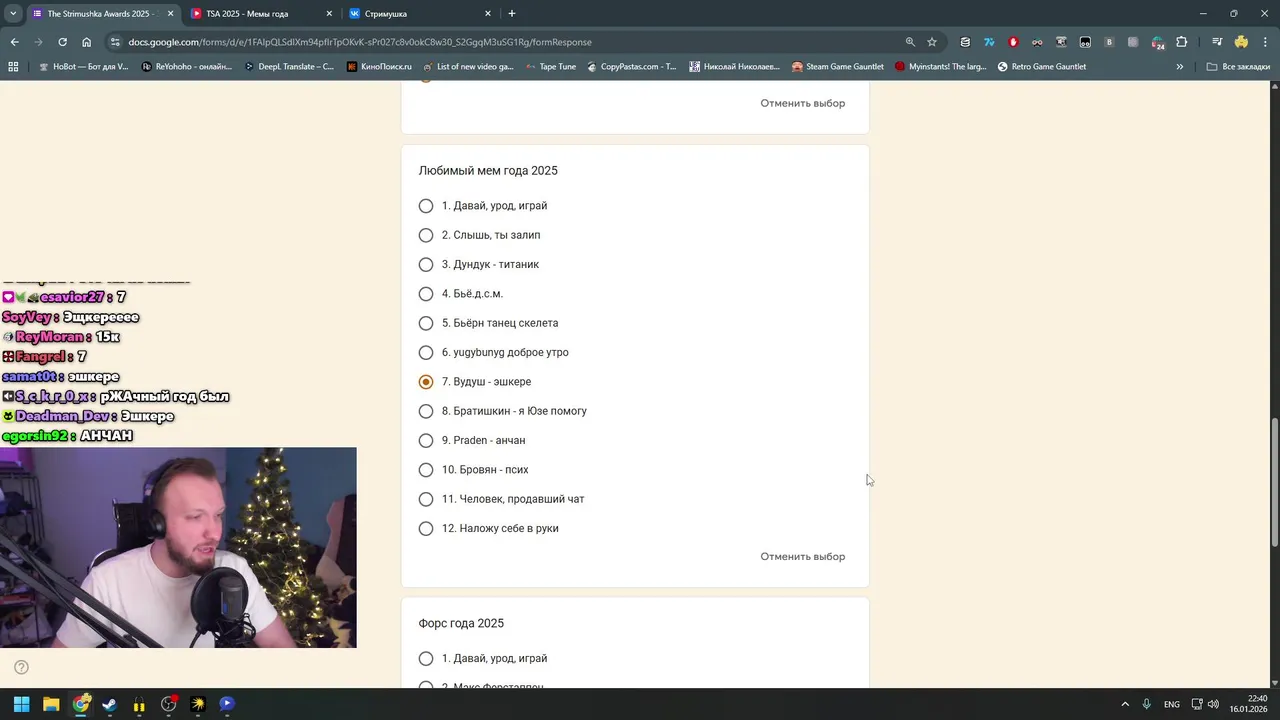
Task: Open the extension icon with badge 24
Action: click(1157, 43)
